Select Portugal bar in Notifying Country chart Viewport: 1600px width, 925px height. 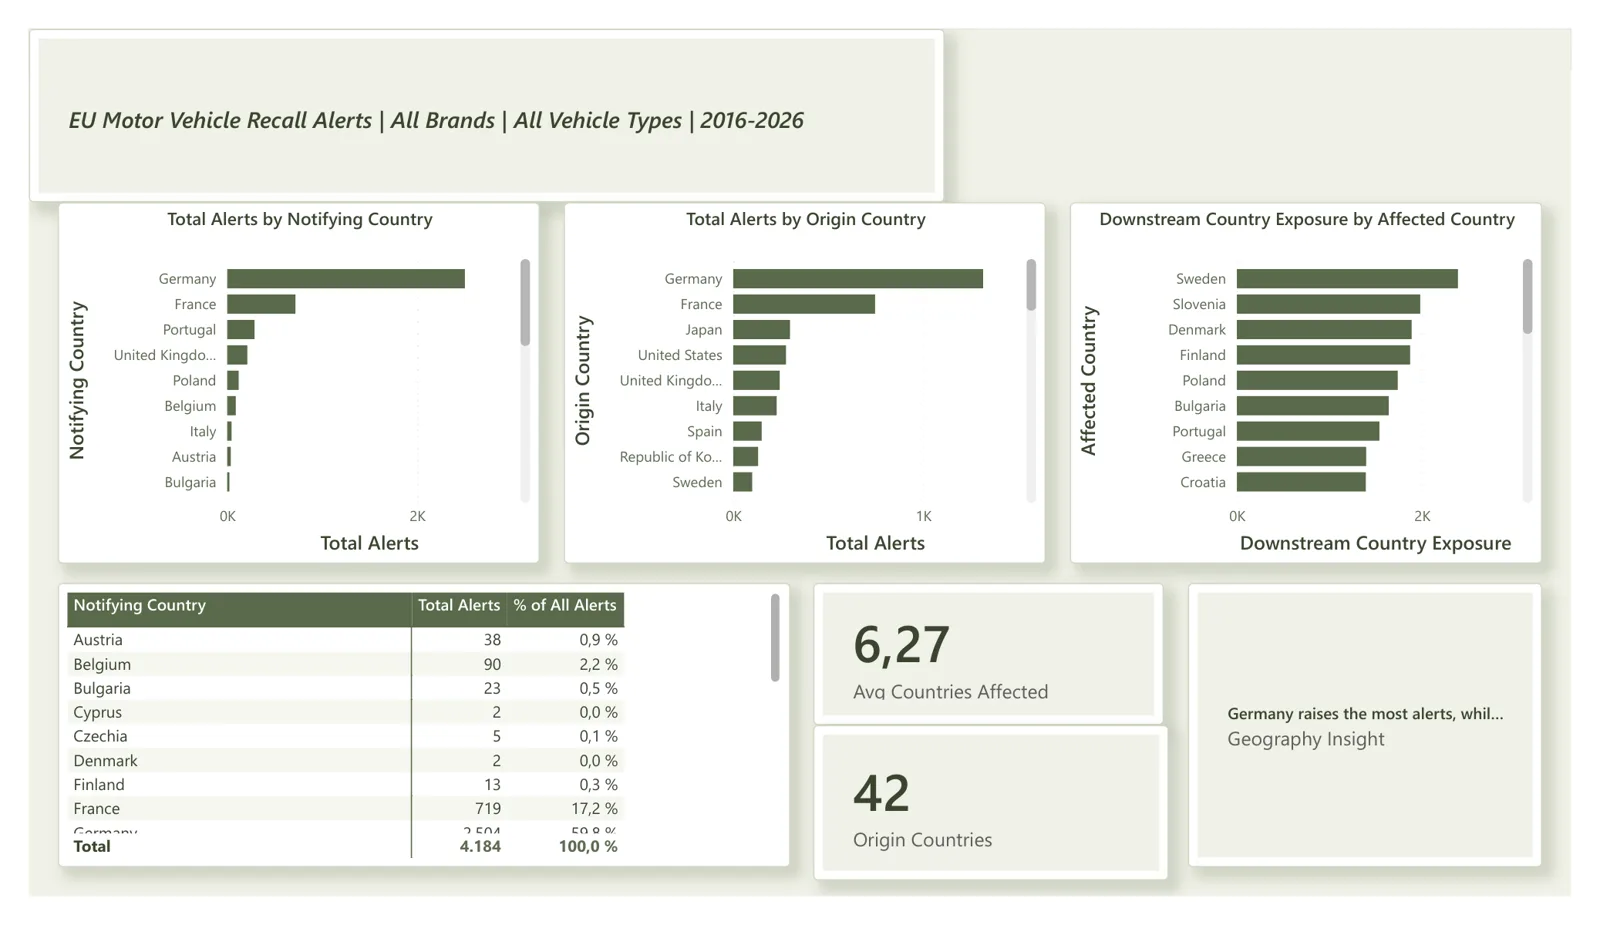pos(241,330)
